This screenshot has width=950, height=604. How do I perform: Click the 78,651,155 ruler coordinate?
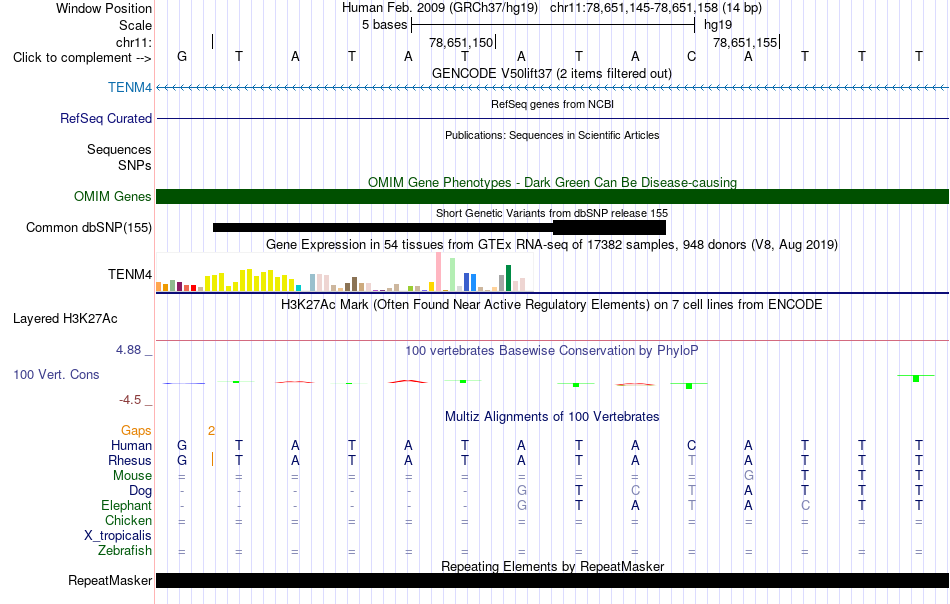pos(745,42)
